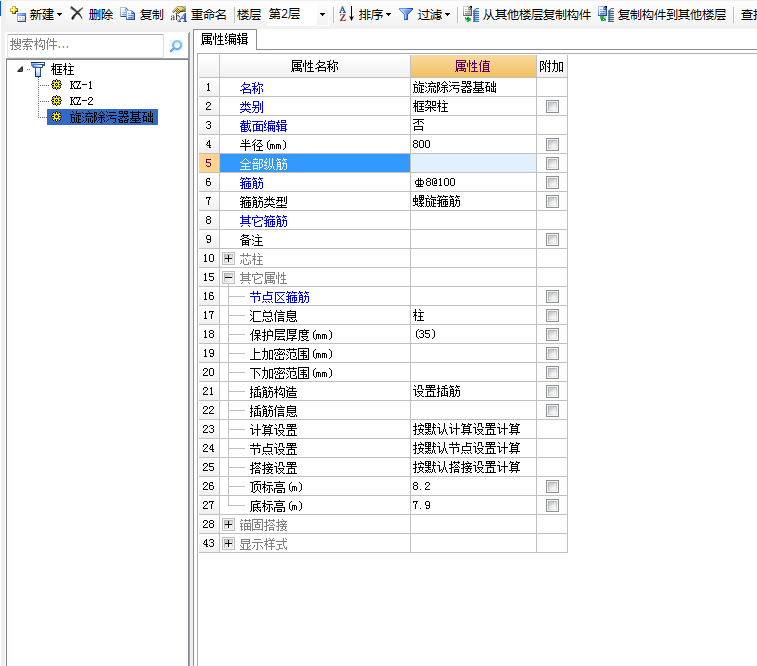This screenshot has width=757, height=666.
Task: Toggle 附加 checkbox for 全部纵筋 row
Action: (552, 163)
